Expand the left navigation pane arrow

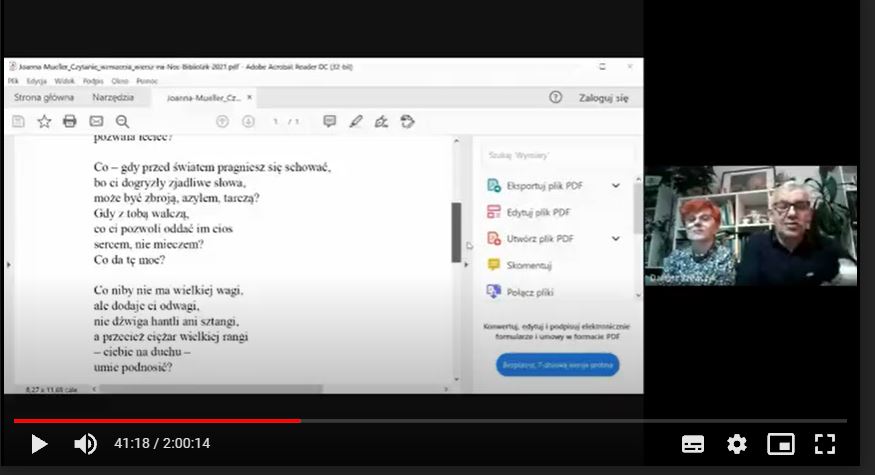click(8, 265)
